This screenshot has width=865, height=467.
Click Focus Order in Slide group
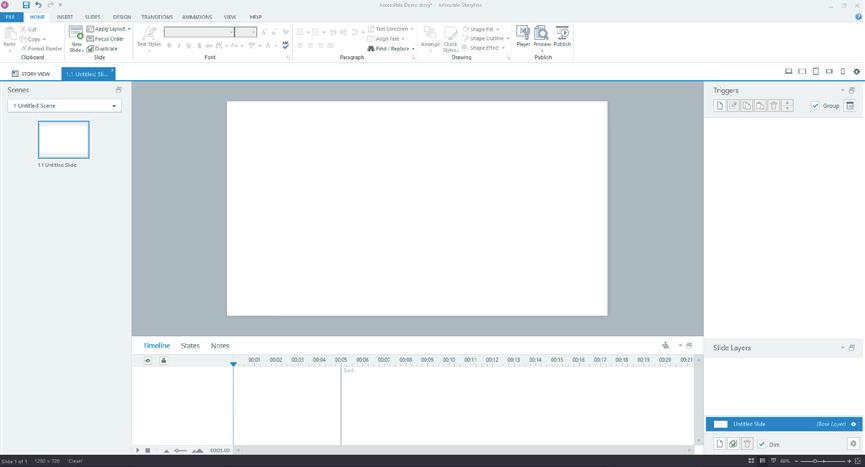click(105, 39)
